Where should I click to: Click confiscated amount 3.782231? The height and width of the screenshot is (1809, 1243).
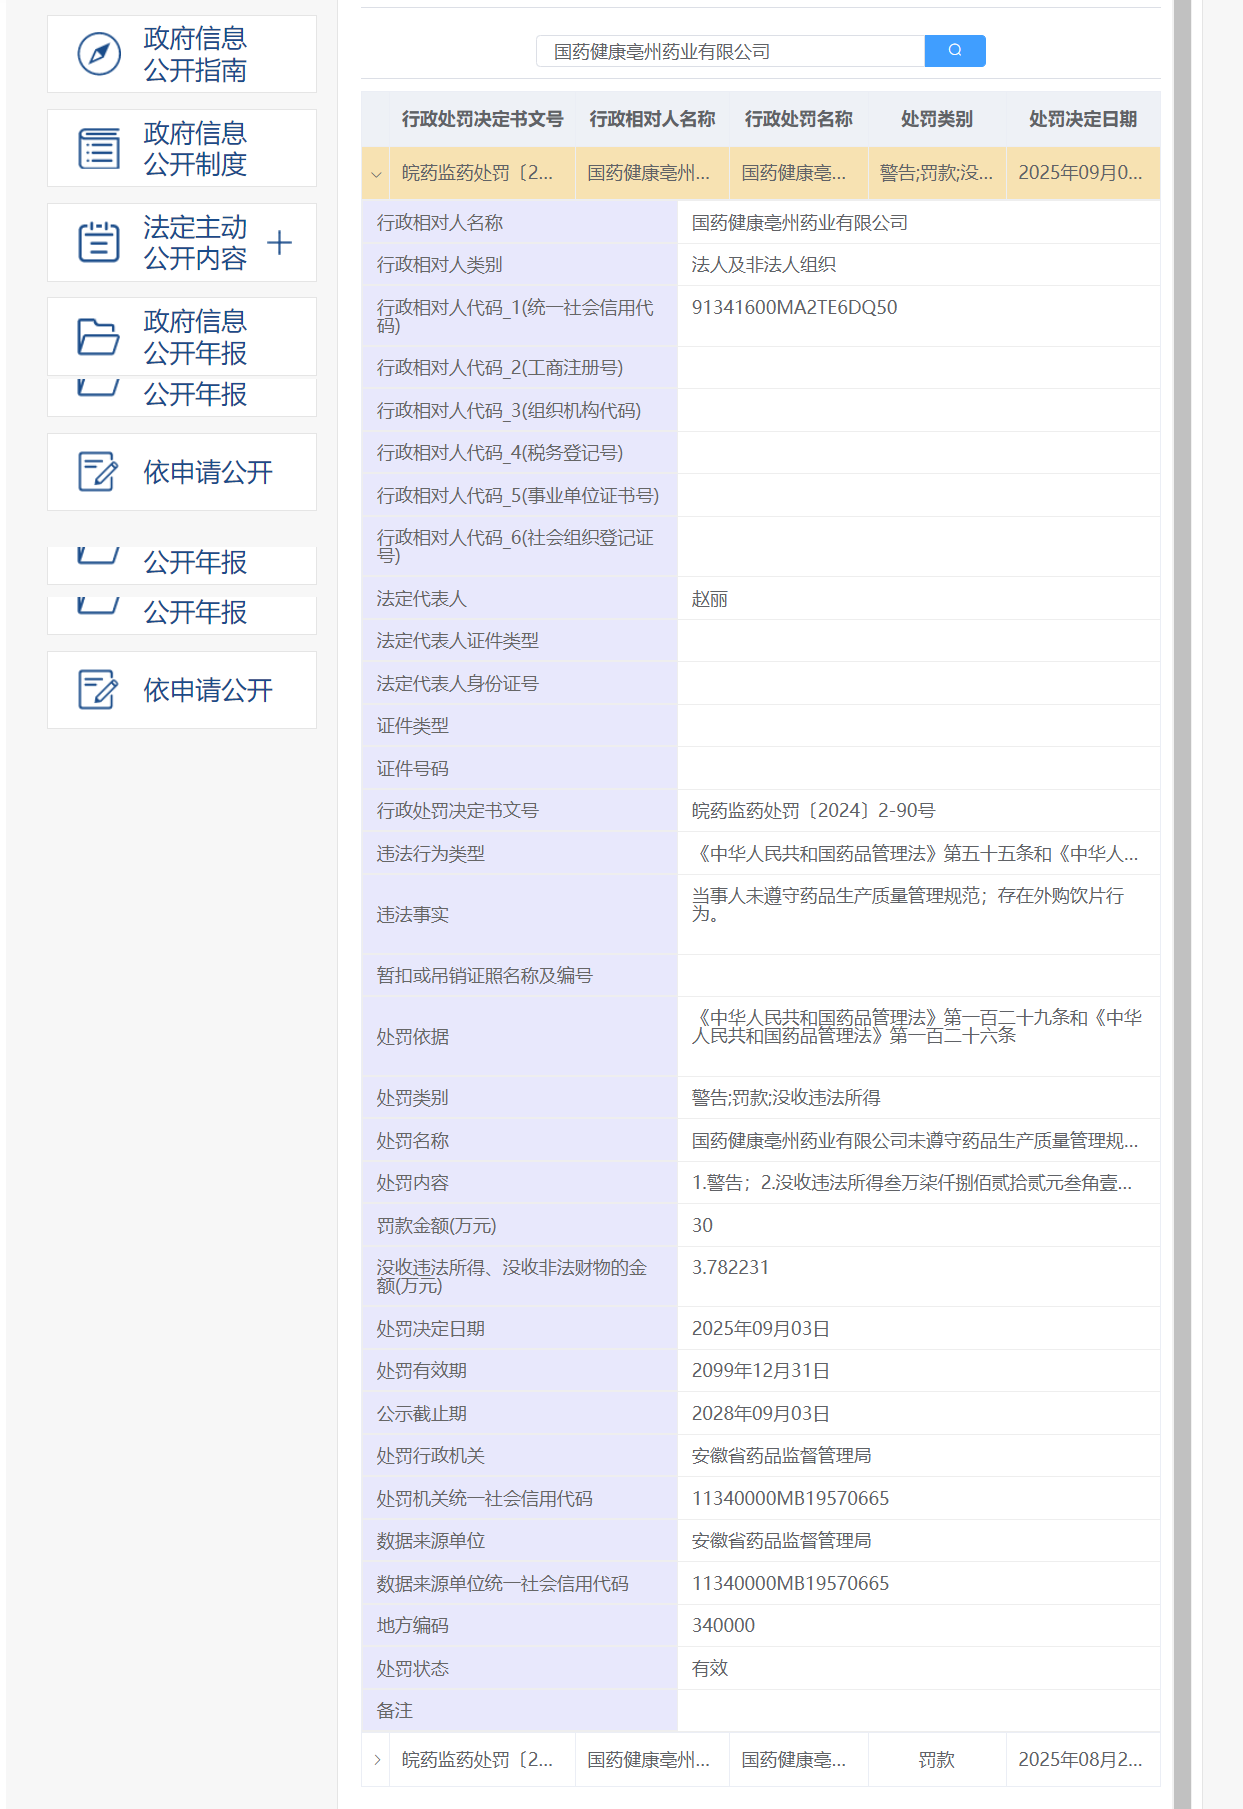click(731, 1267)
